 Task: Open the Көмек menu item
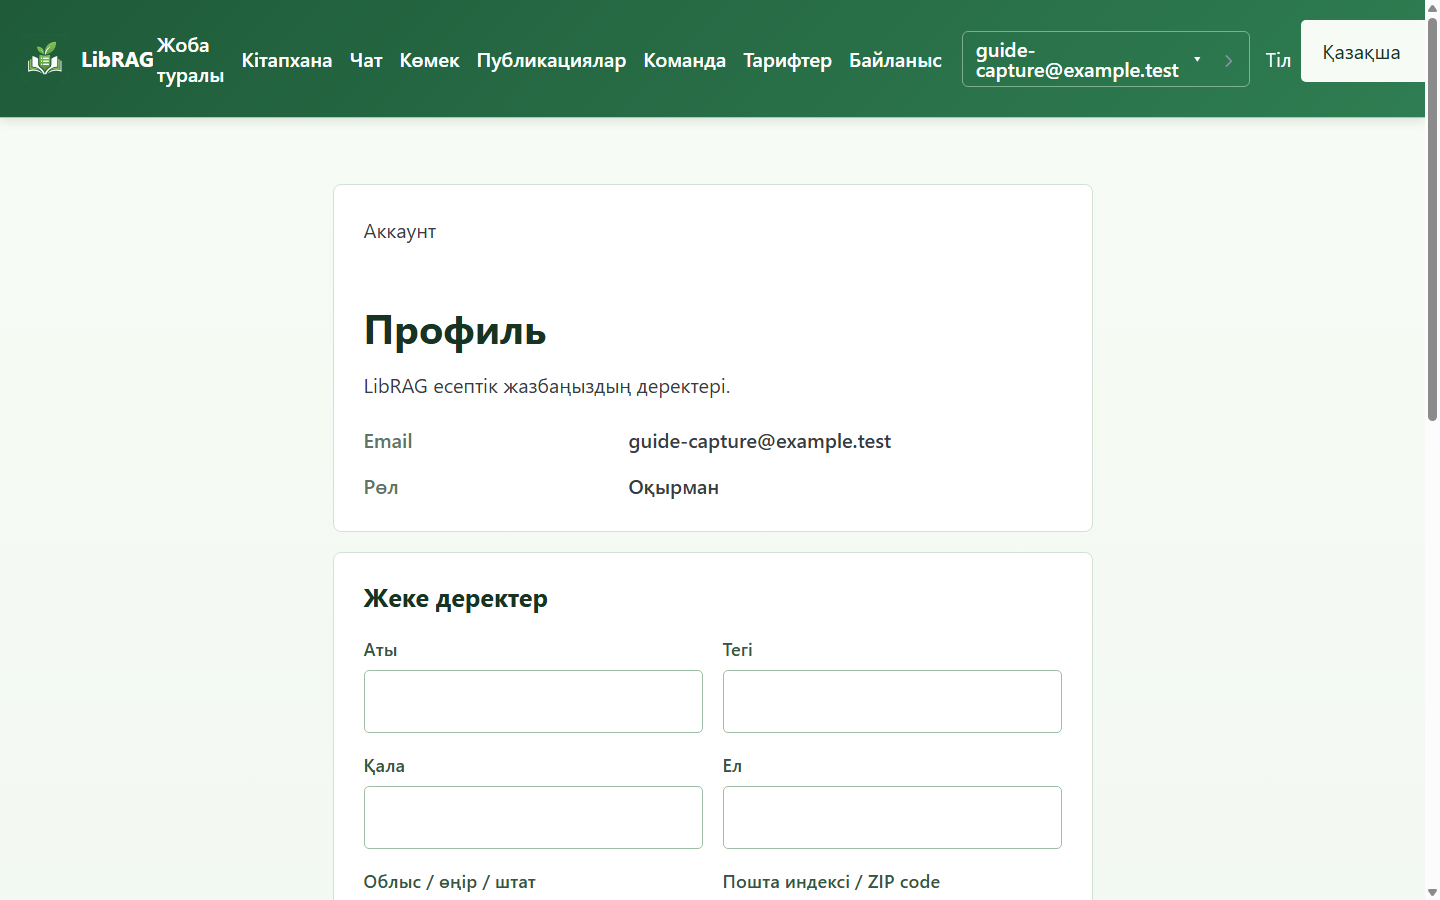430,60
